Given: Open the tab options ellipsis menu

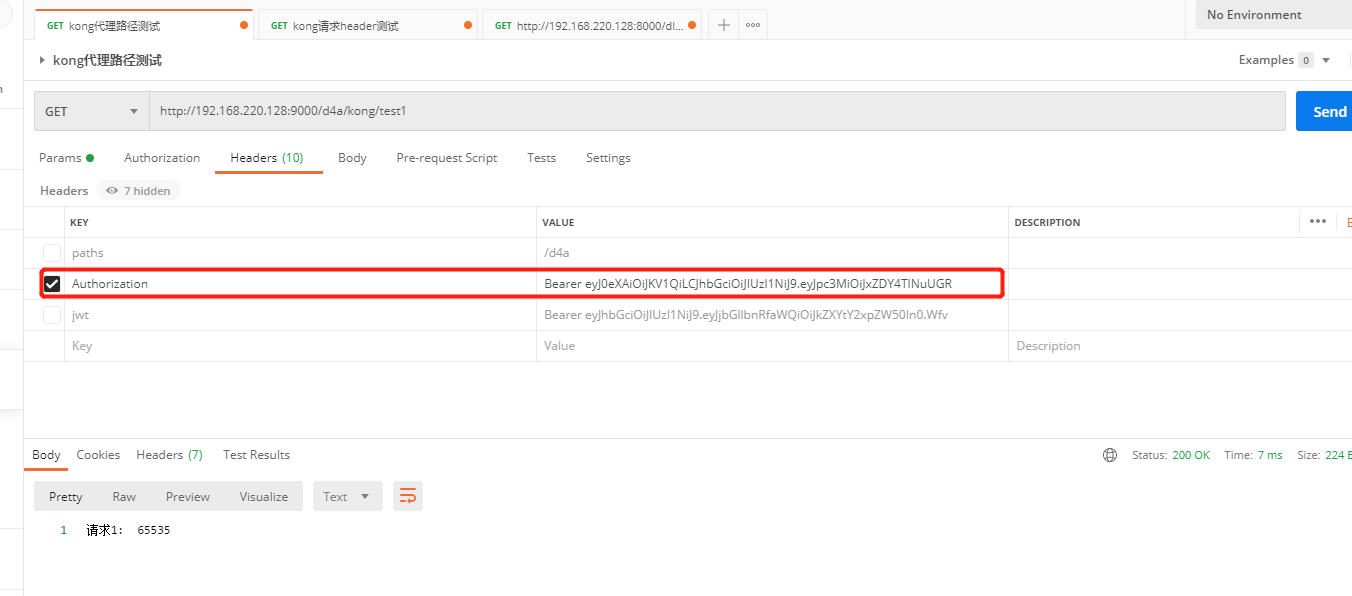Looking at the screenshot, I should click(753, 25).
